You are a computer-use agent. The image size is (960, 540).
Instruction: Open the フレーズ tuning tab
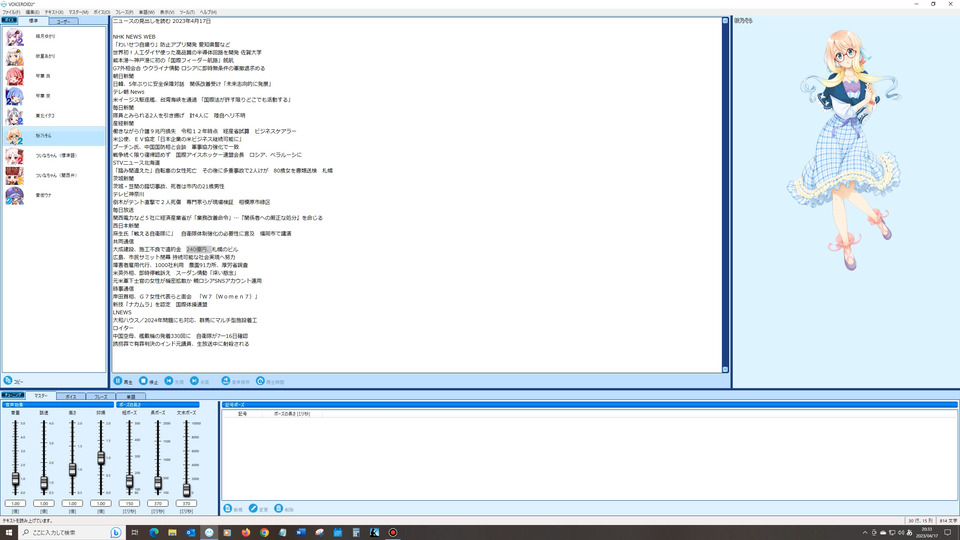[100, 397]
